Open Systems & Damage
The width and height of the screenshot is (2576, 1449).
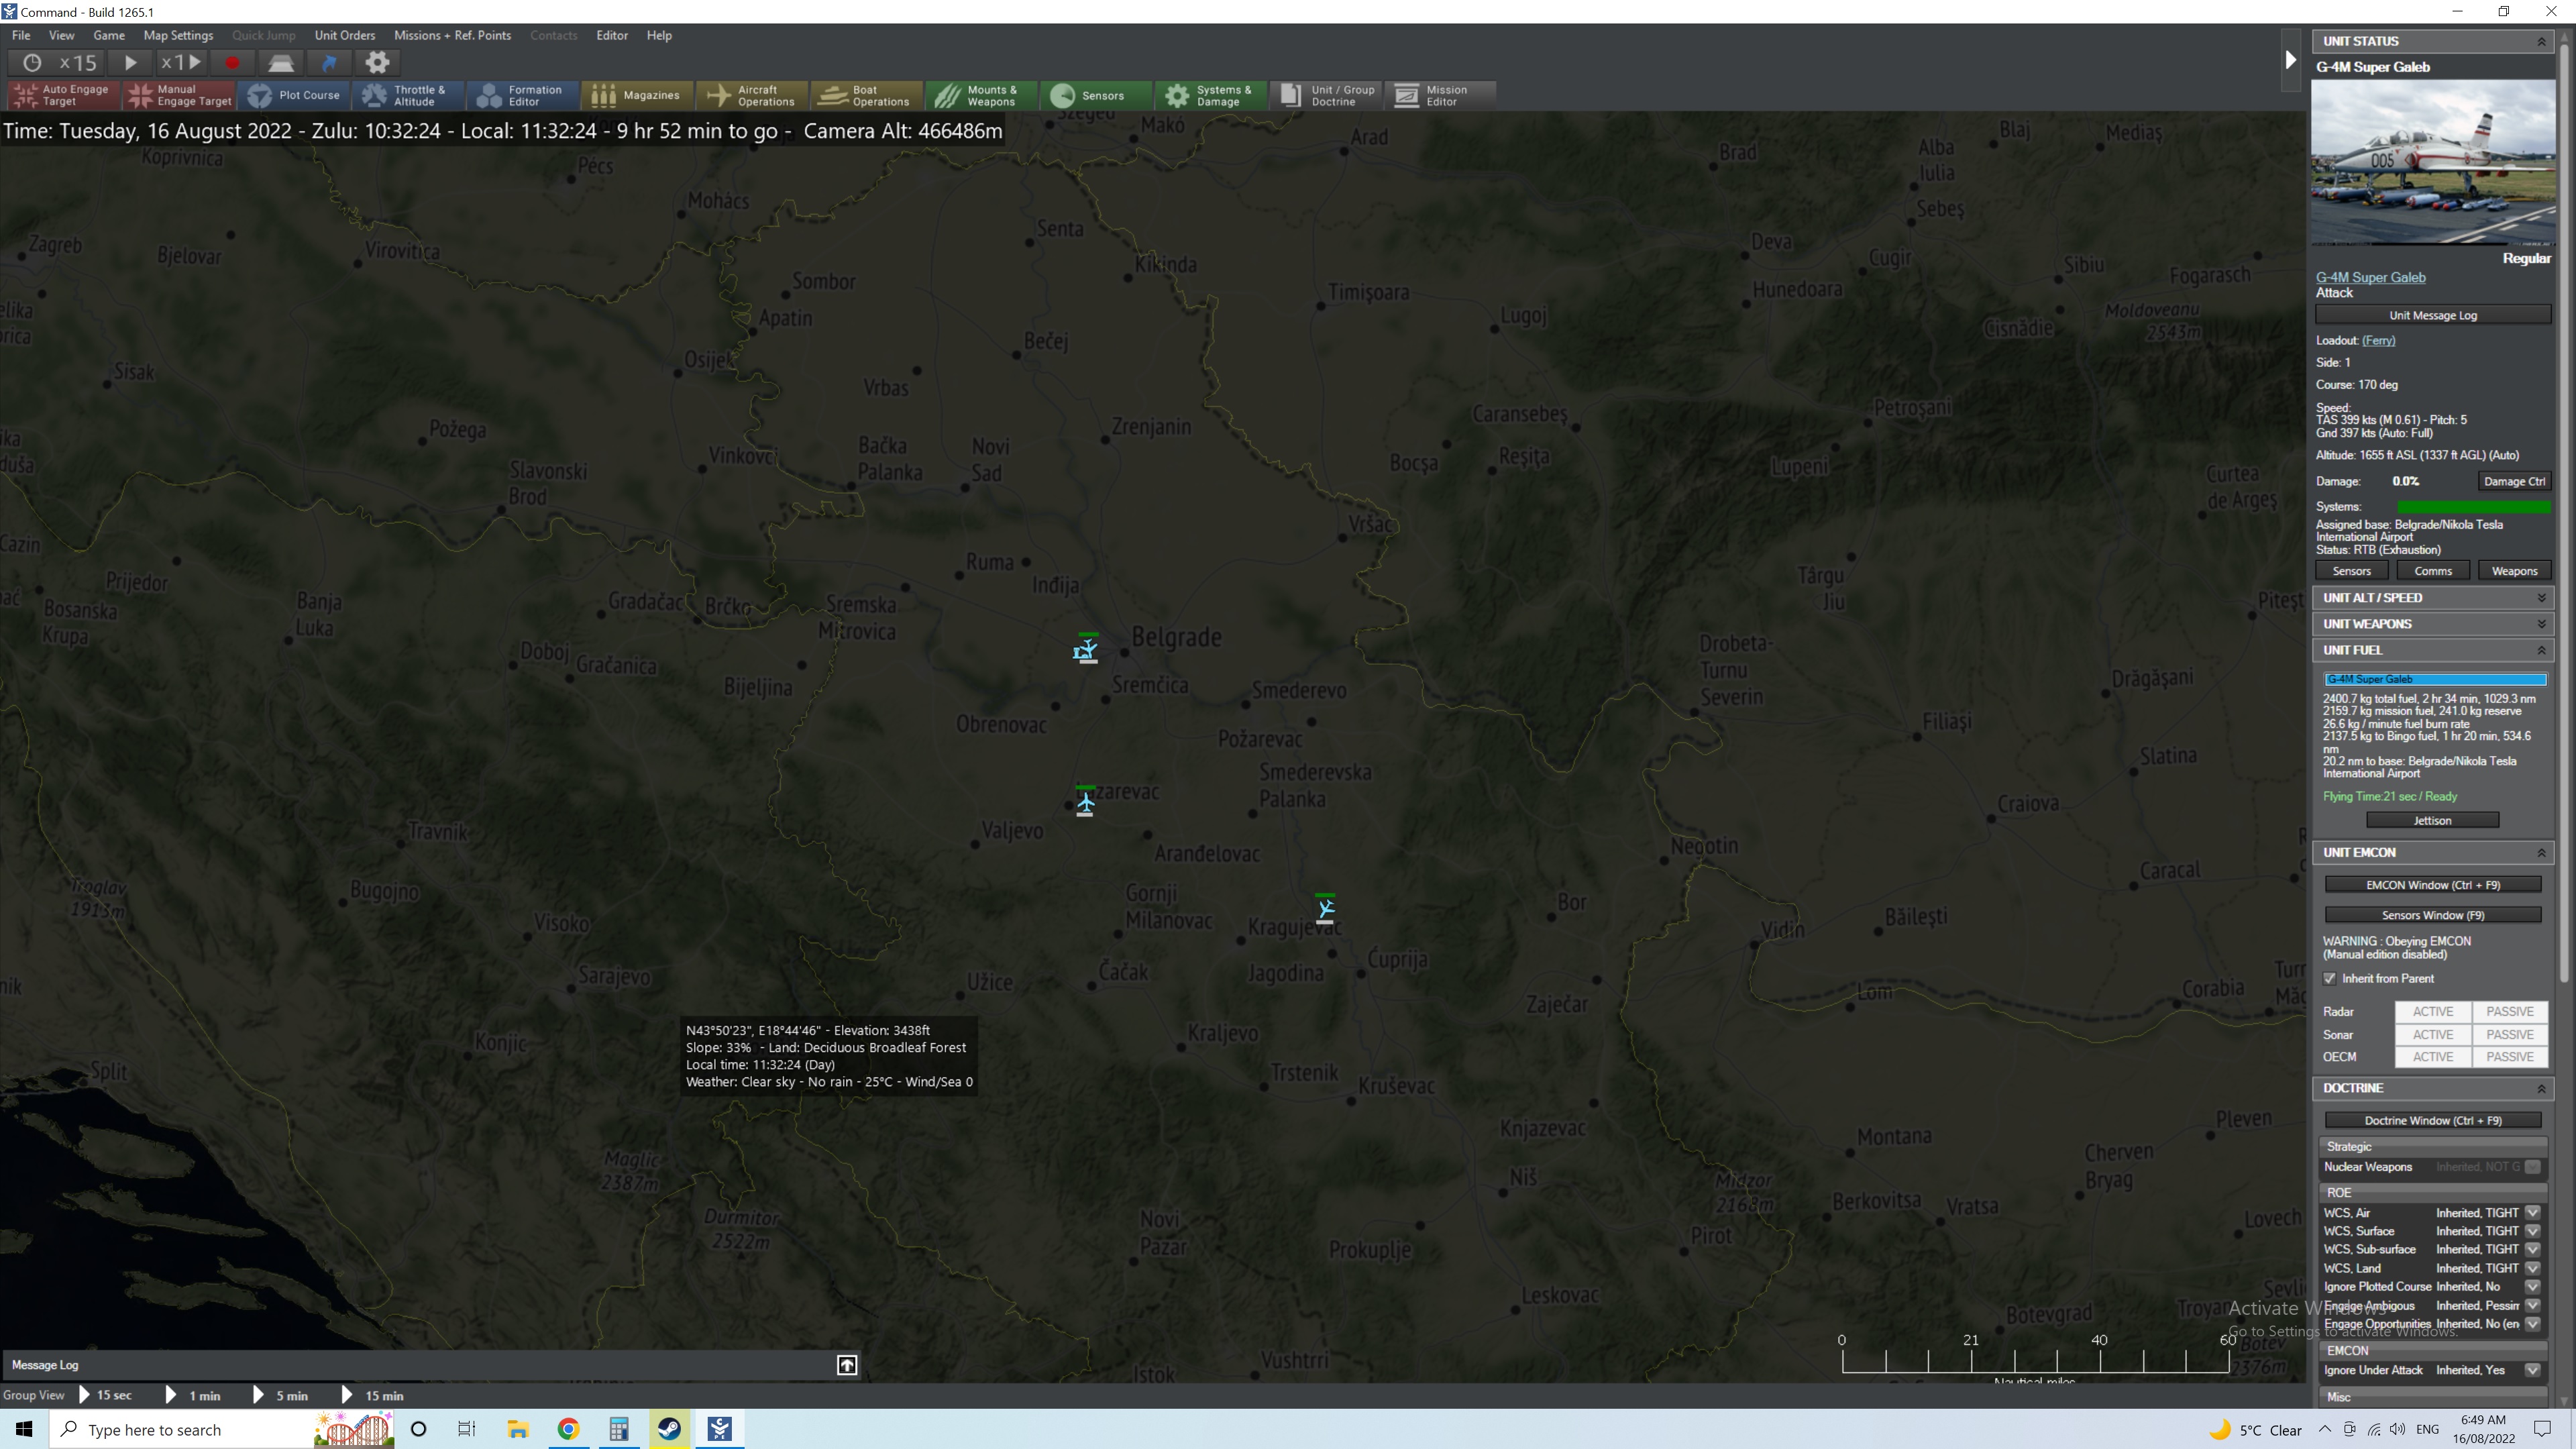pyautogui.click(x=1210, y=95)
